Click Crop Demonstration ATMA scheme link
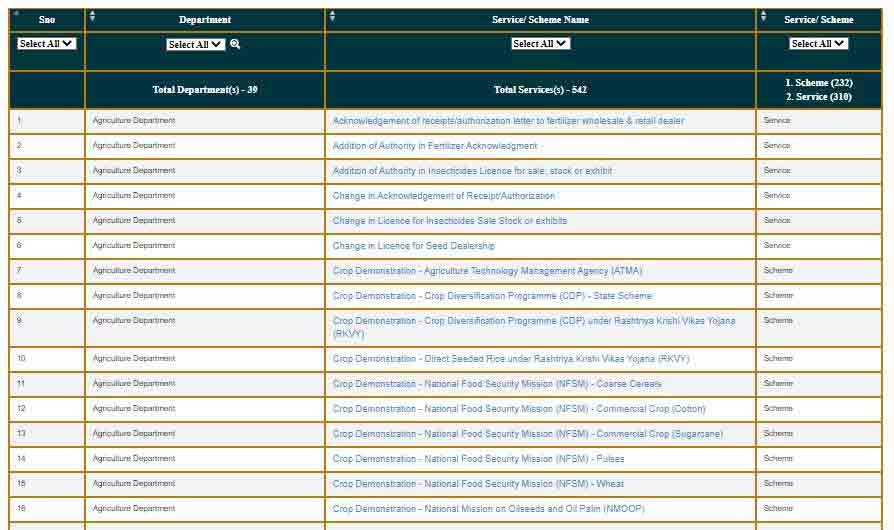 [x=487, y=271]
